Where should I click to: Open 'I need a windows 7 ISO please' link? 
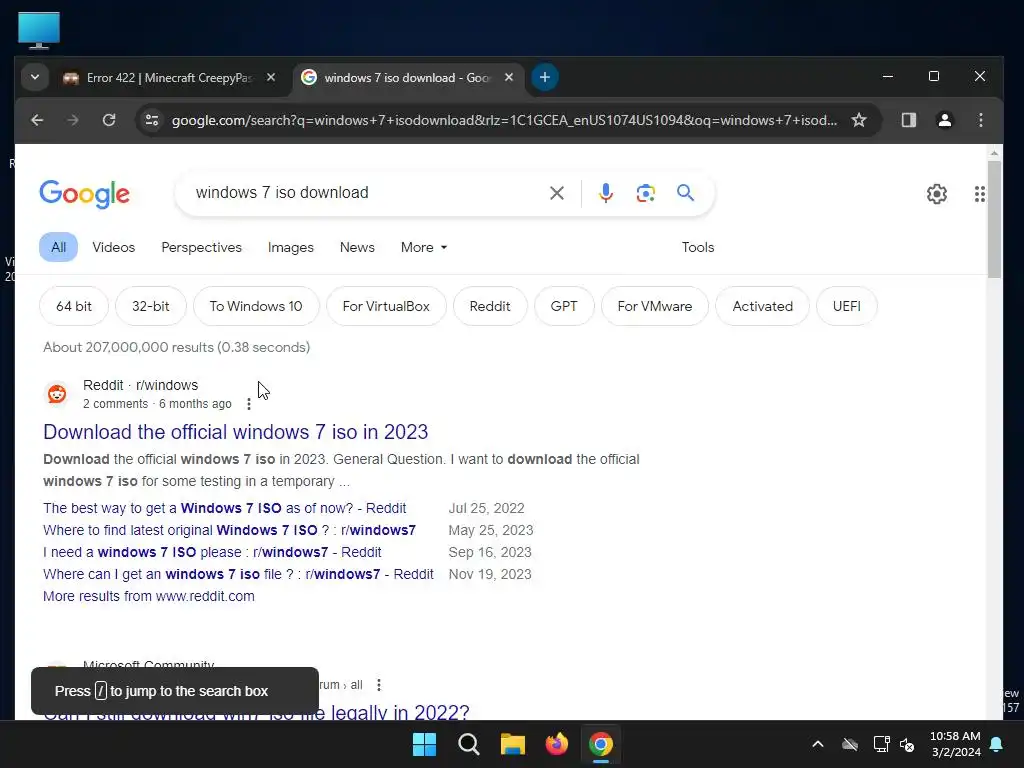[212, 552]
